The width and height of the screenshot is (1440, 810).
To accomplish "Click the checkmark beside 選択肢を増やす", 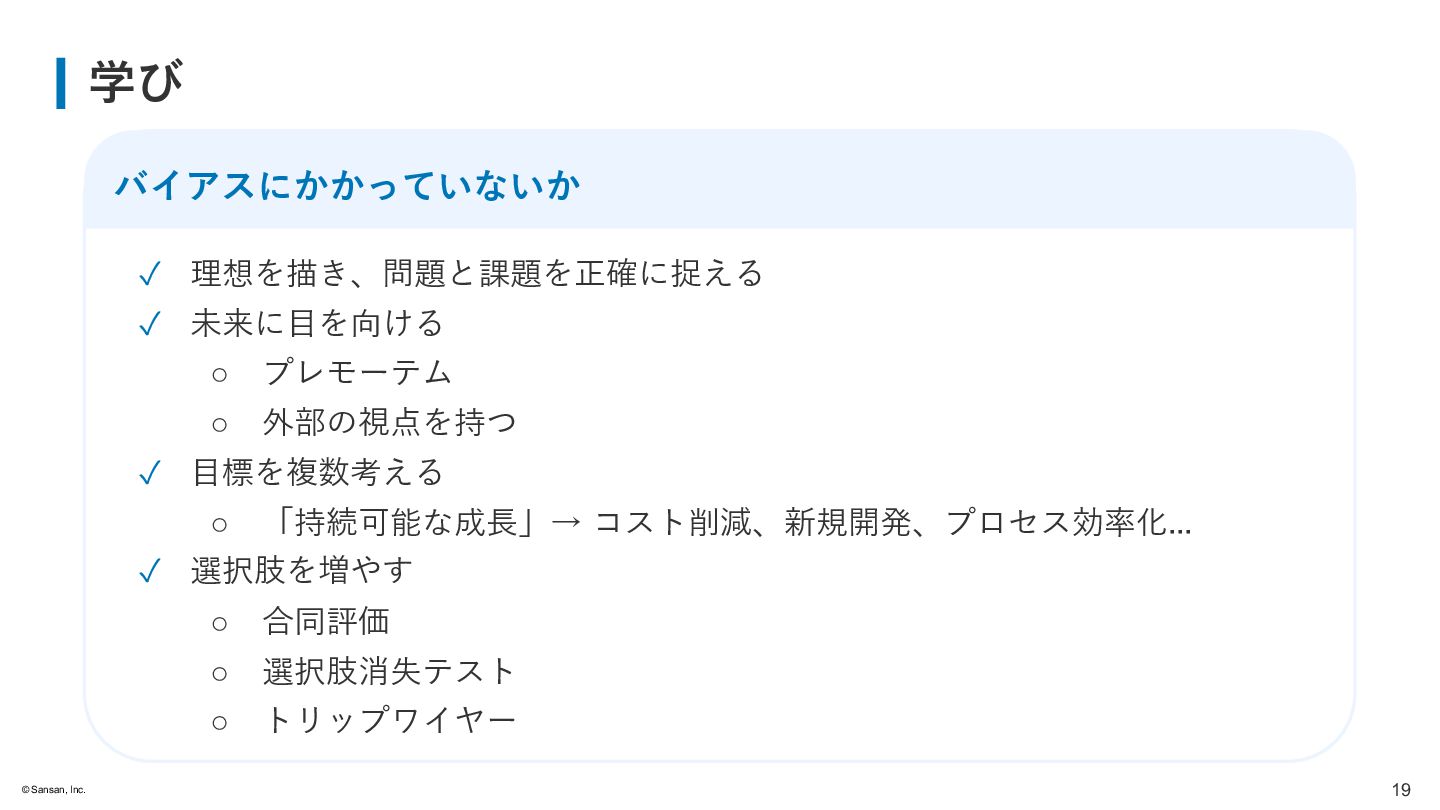I will 149,571.
